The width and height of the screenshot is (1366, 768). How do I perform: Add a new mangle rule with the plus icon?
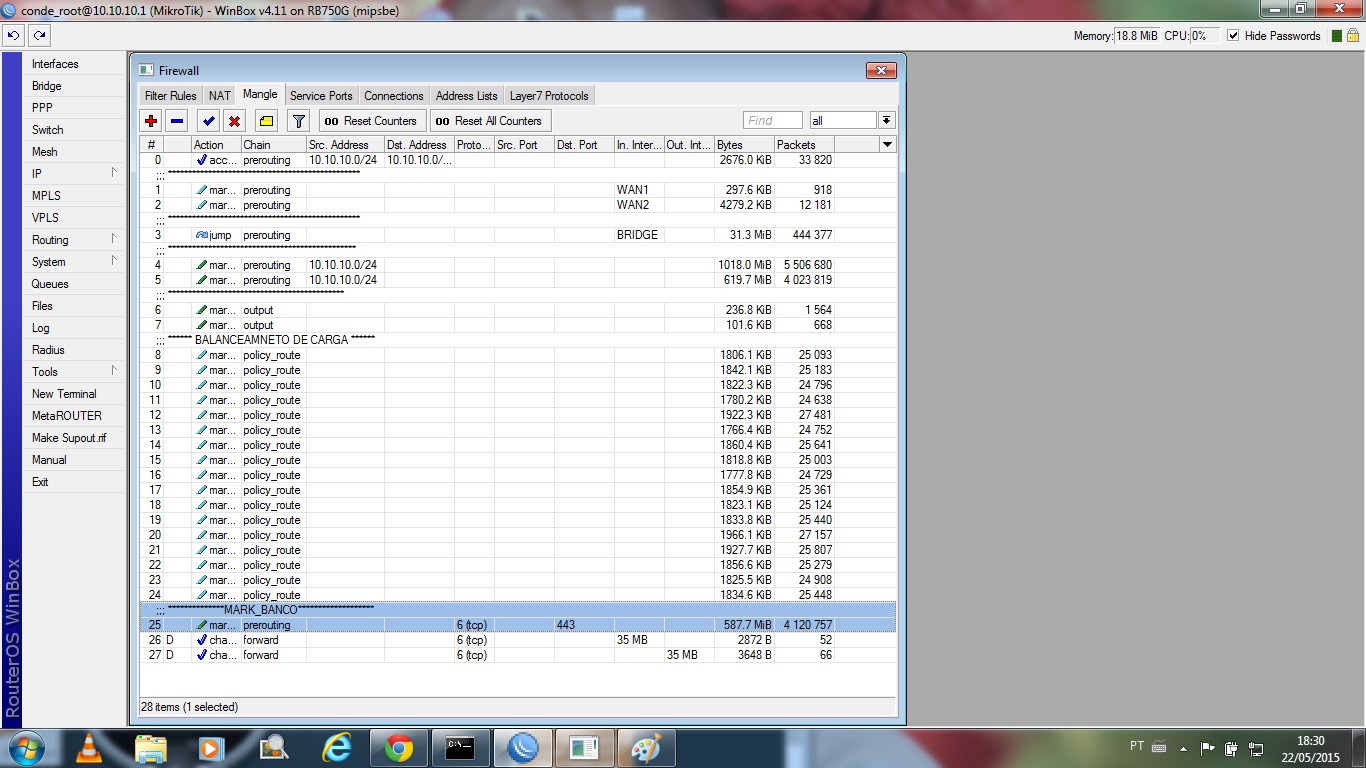(x=151, y=121)
